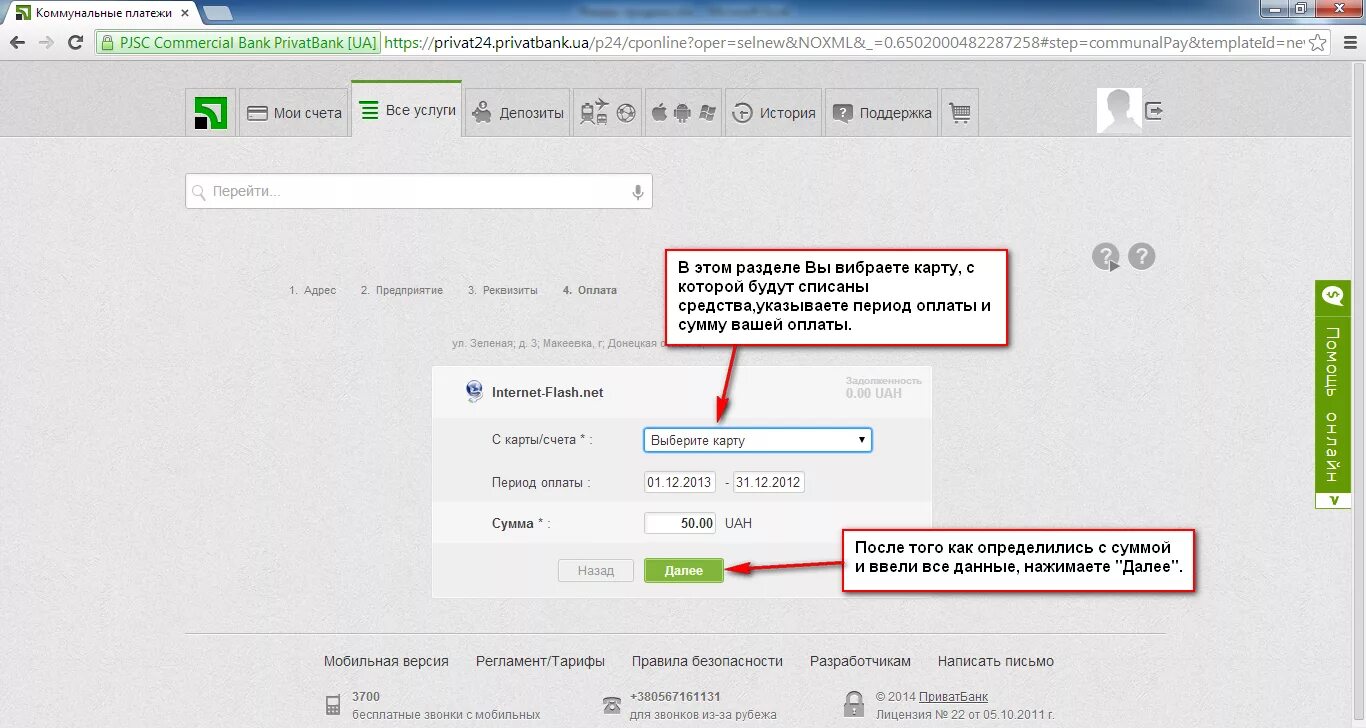Screen dimensions: 1366x728
Task: Click the green SSL padlock certificate badge
Action: [239, 43]
